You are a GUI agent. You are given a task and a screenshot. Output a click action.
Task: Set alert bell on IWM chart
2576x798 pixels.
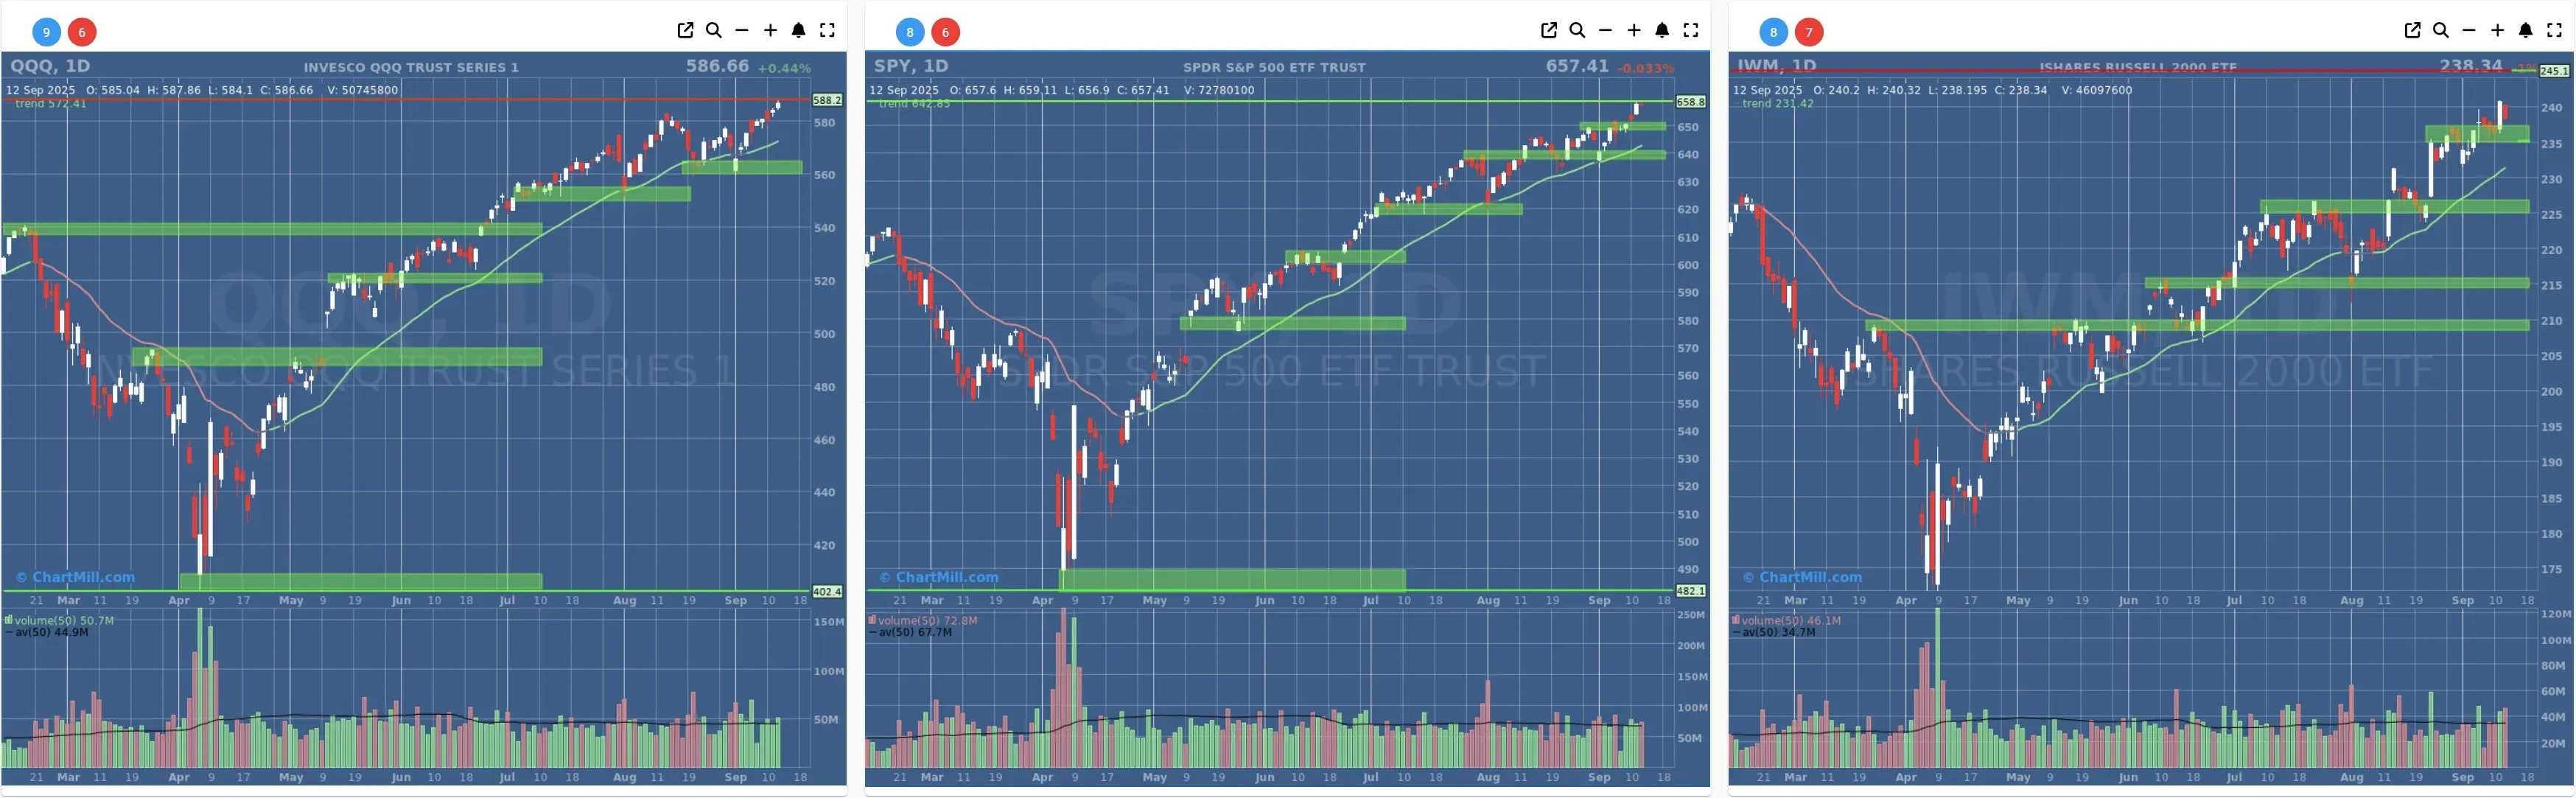point(2526,31)
